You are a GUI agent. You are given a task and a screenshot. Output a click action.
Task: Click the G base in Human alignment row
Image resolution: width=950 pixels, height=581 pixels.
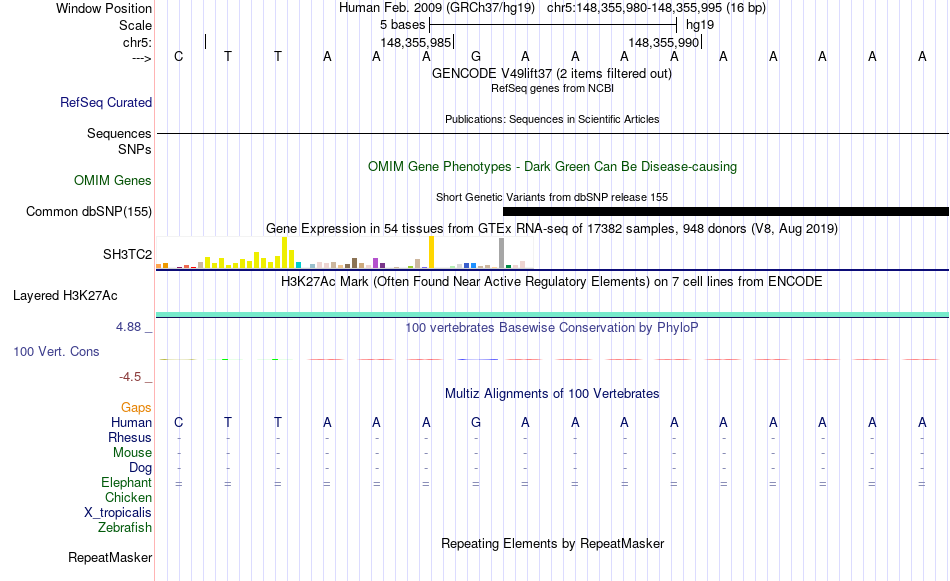(x=476, y=422)
